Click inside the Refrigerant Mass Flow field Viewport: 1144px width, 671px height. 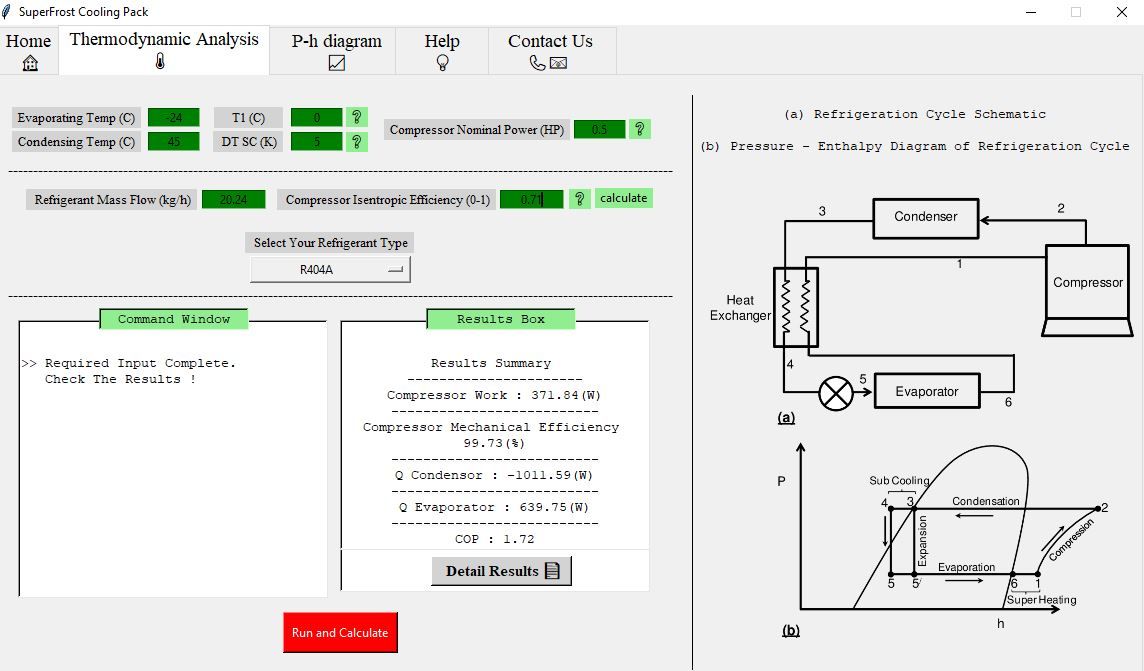(x=233, y=198)
